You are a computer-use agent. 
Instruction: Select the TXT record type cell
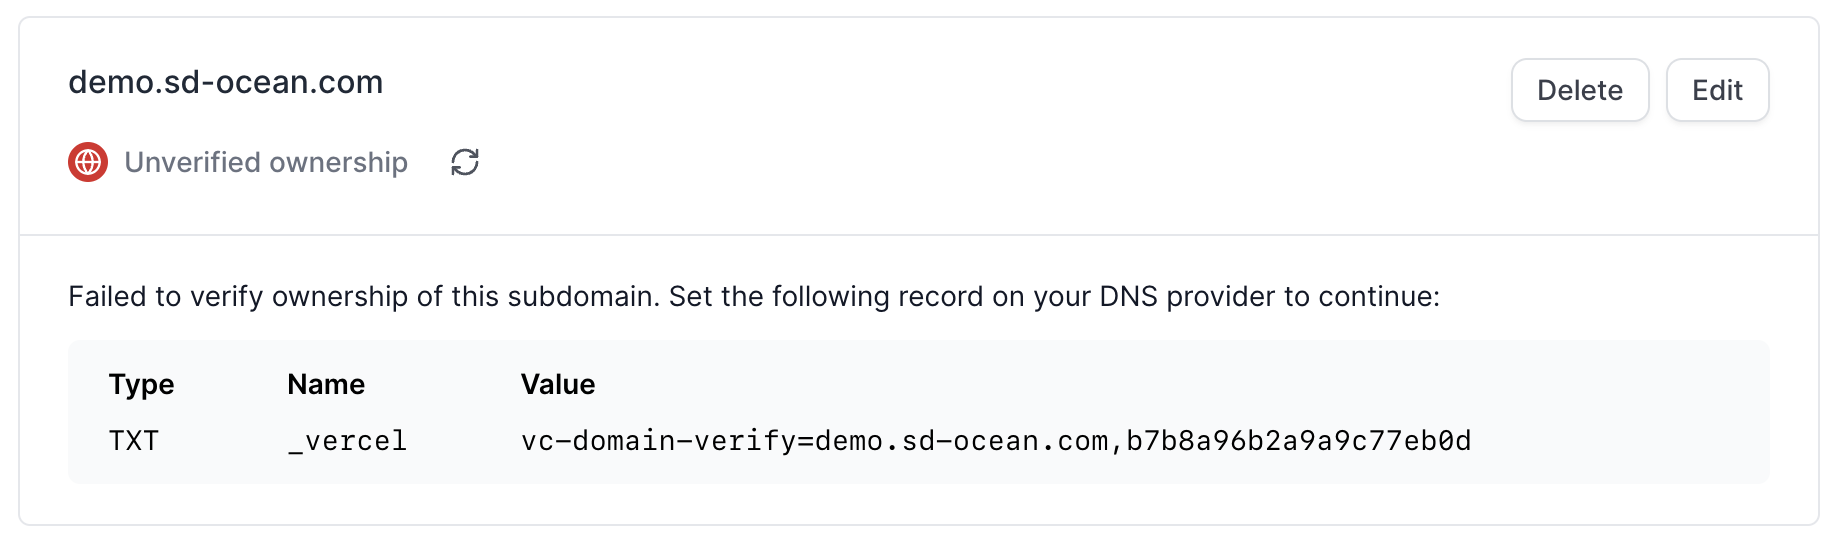click(x=134, y=441)
